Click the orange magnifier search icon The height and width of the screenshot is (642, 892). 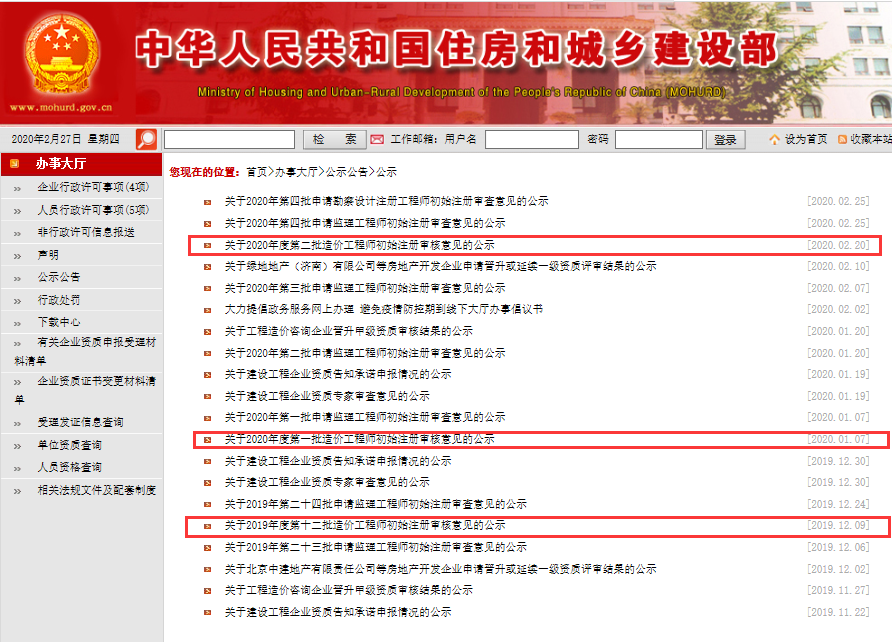[x=147, y=139]
